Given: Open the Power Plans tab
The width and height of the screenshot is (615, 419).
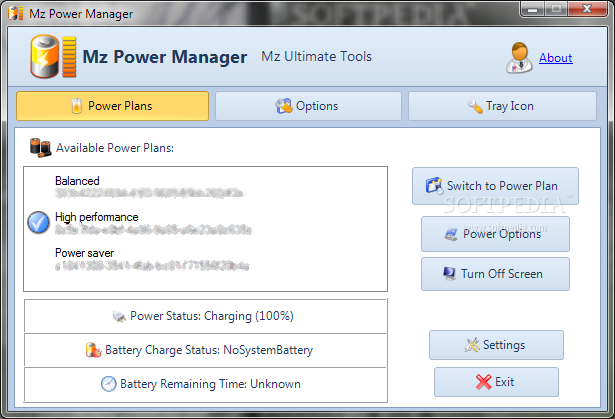Looking at the screenshot, I should [x=112, y=106].
